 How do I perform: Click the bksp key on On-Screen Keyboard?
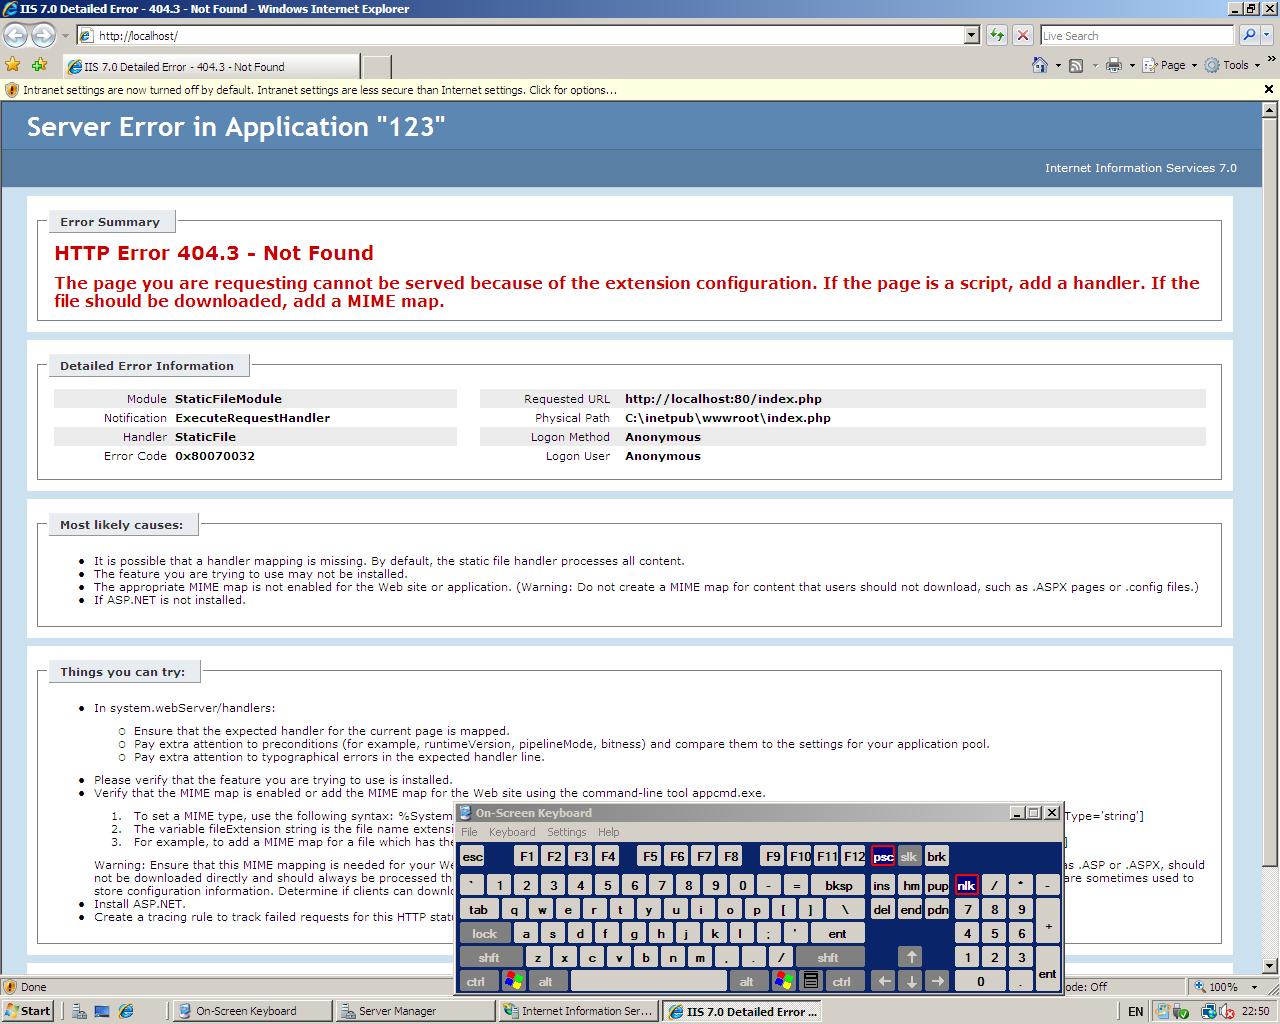(x=838, y=885)
